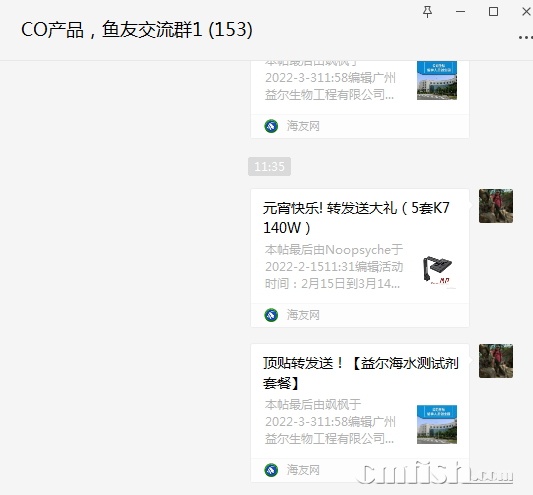
Task: Click the description 本帖最后由Noopsyche于 text
Action: click(x=334, y=250)
